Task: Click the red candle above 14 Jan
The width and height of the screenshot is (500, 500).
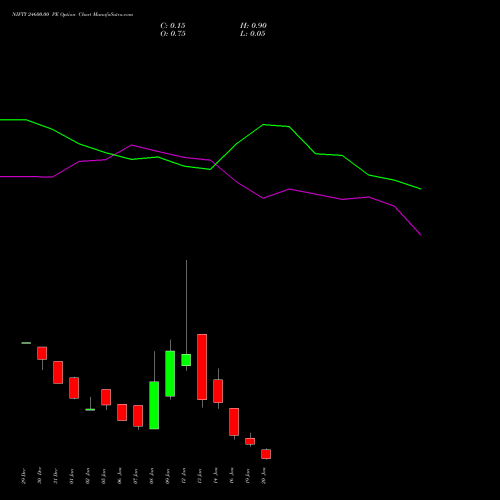Action: 218,391
